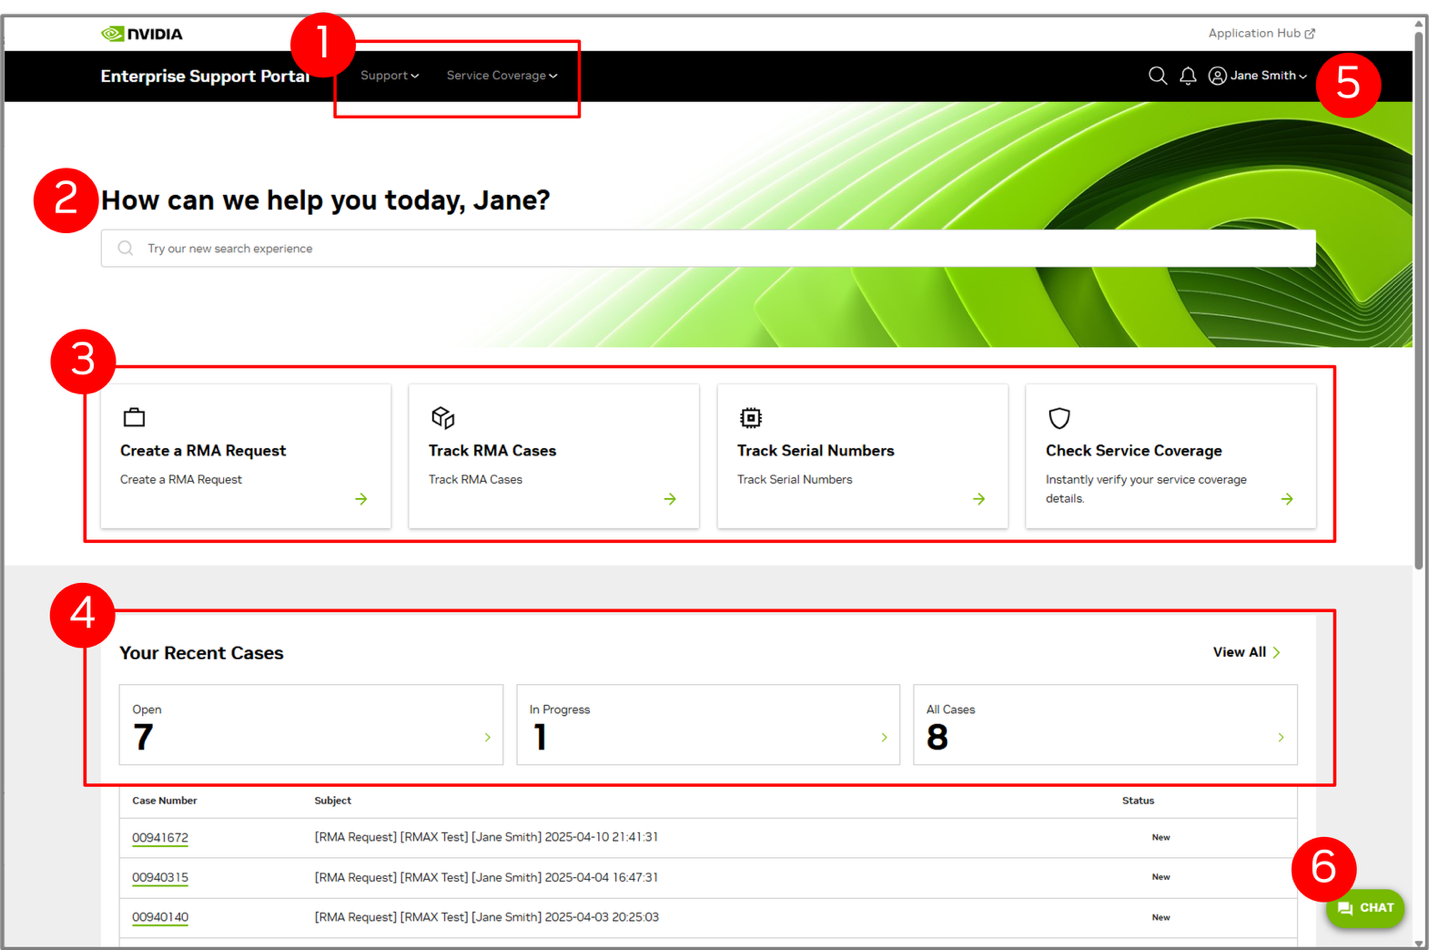This screenshot has width=1429, height=950.
Task: Click the scrollbar down arrow
Action: (1419, 943)
